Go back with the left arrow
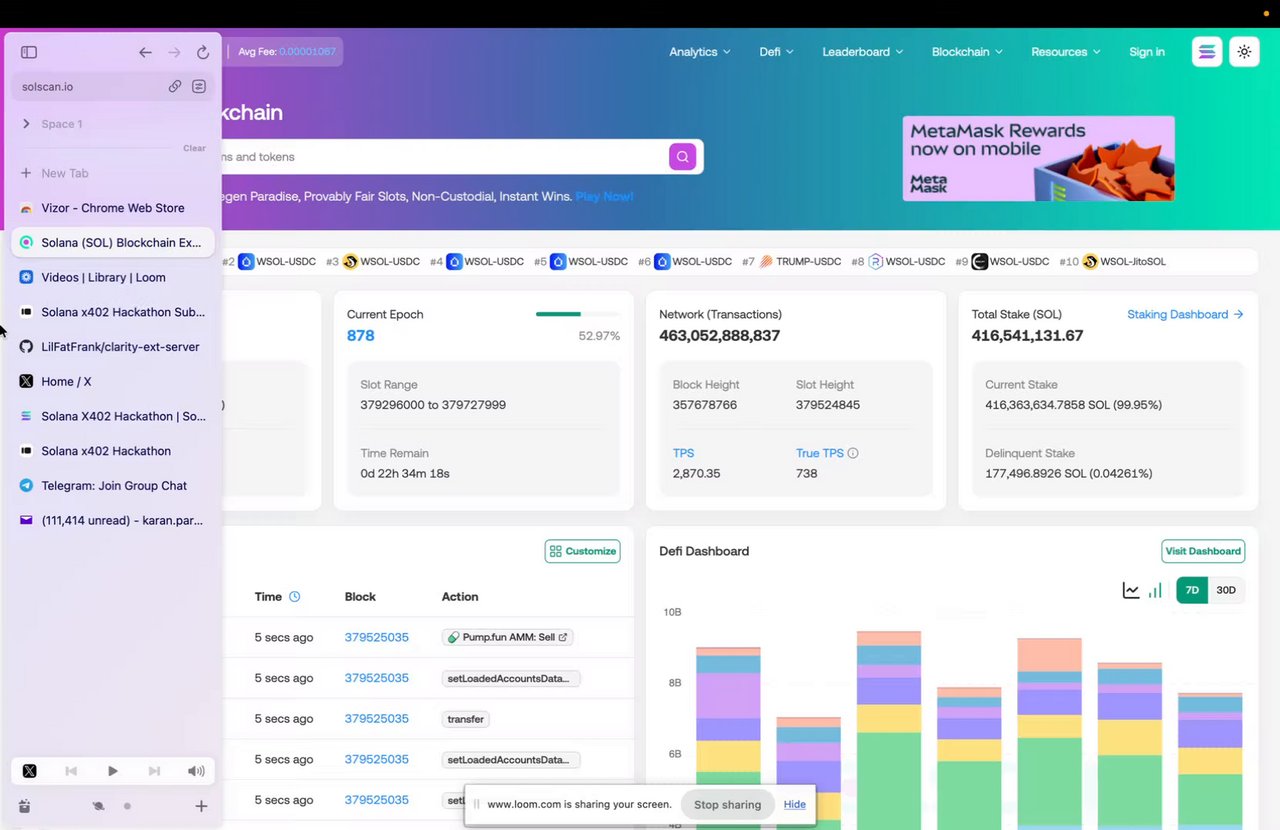 pyautogui.click(x=146, y=52)
